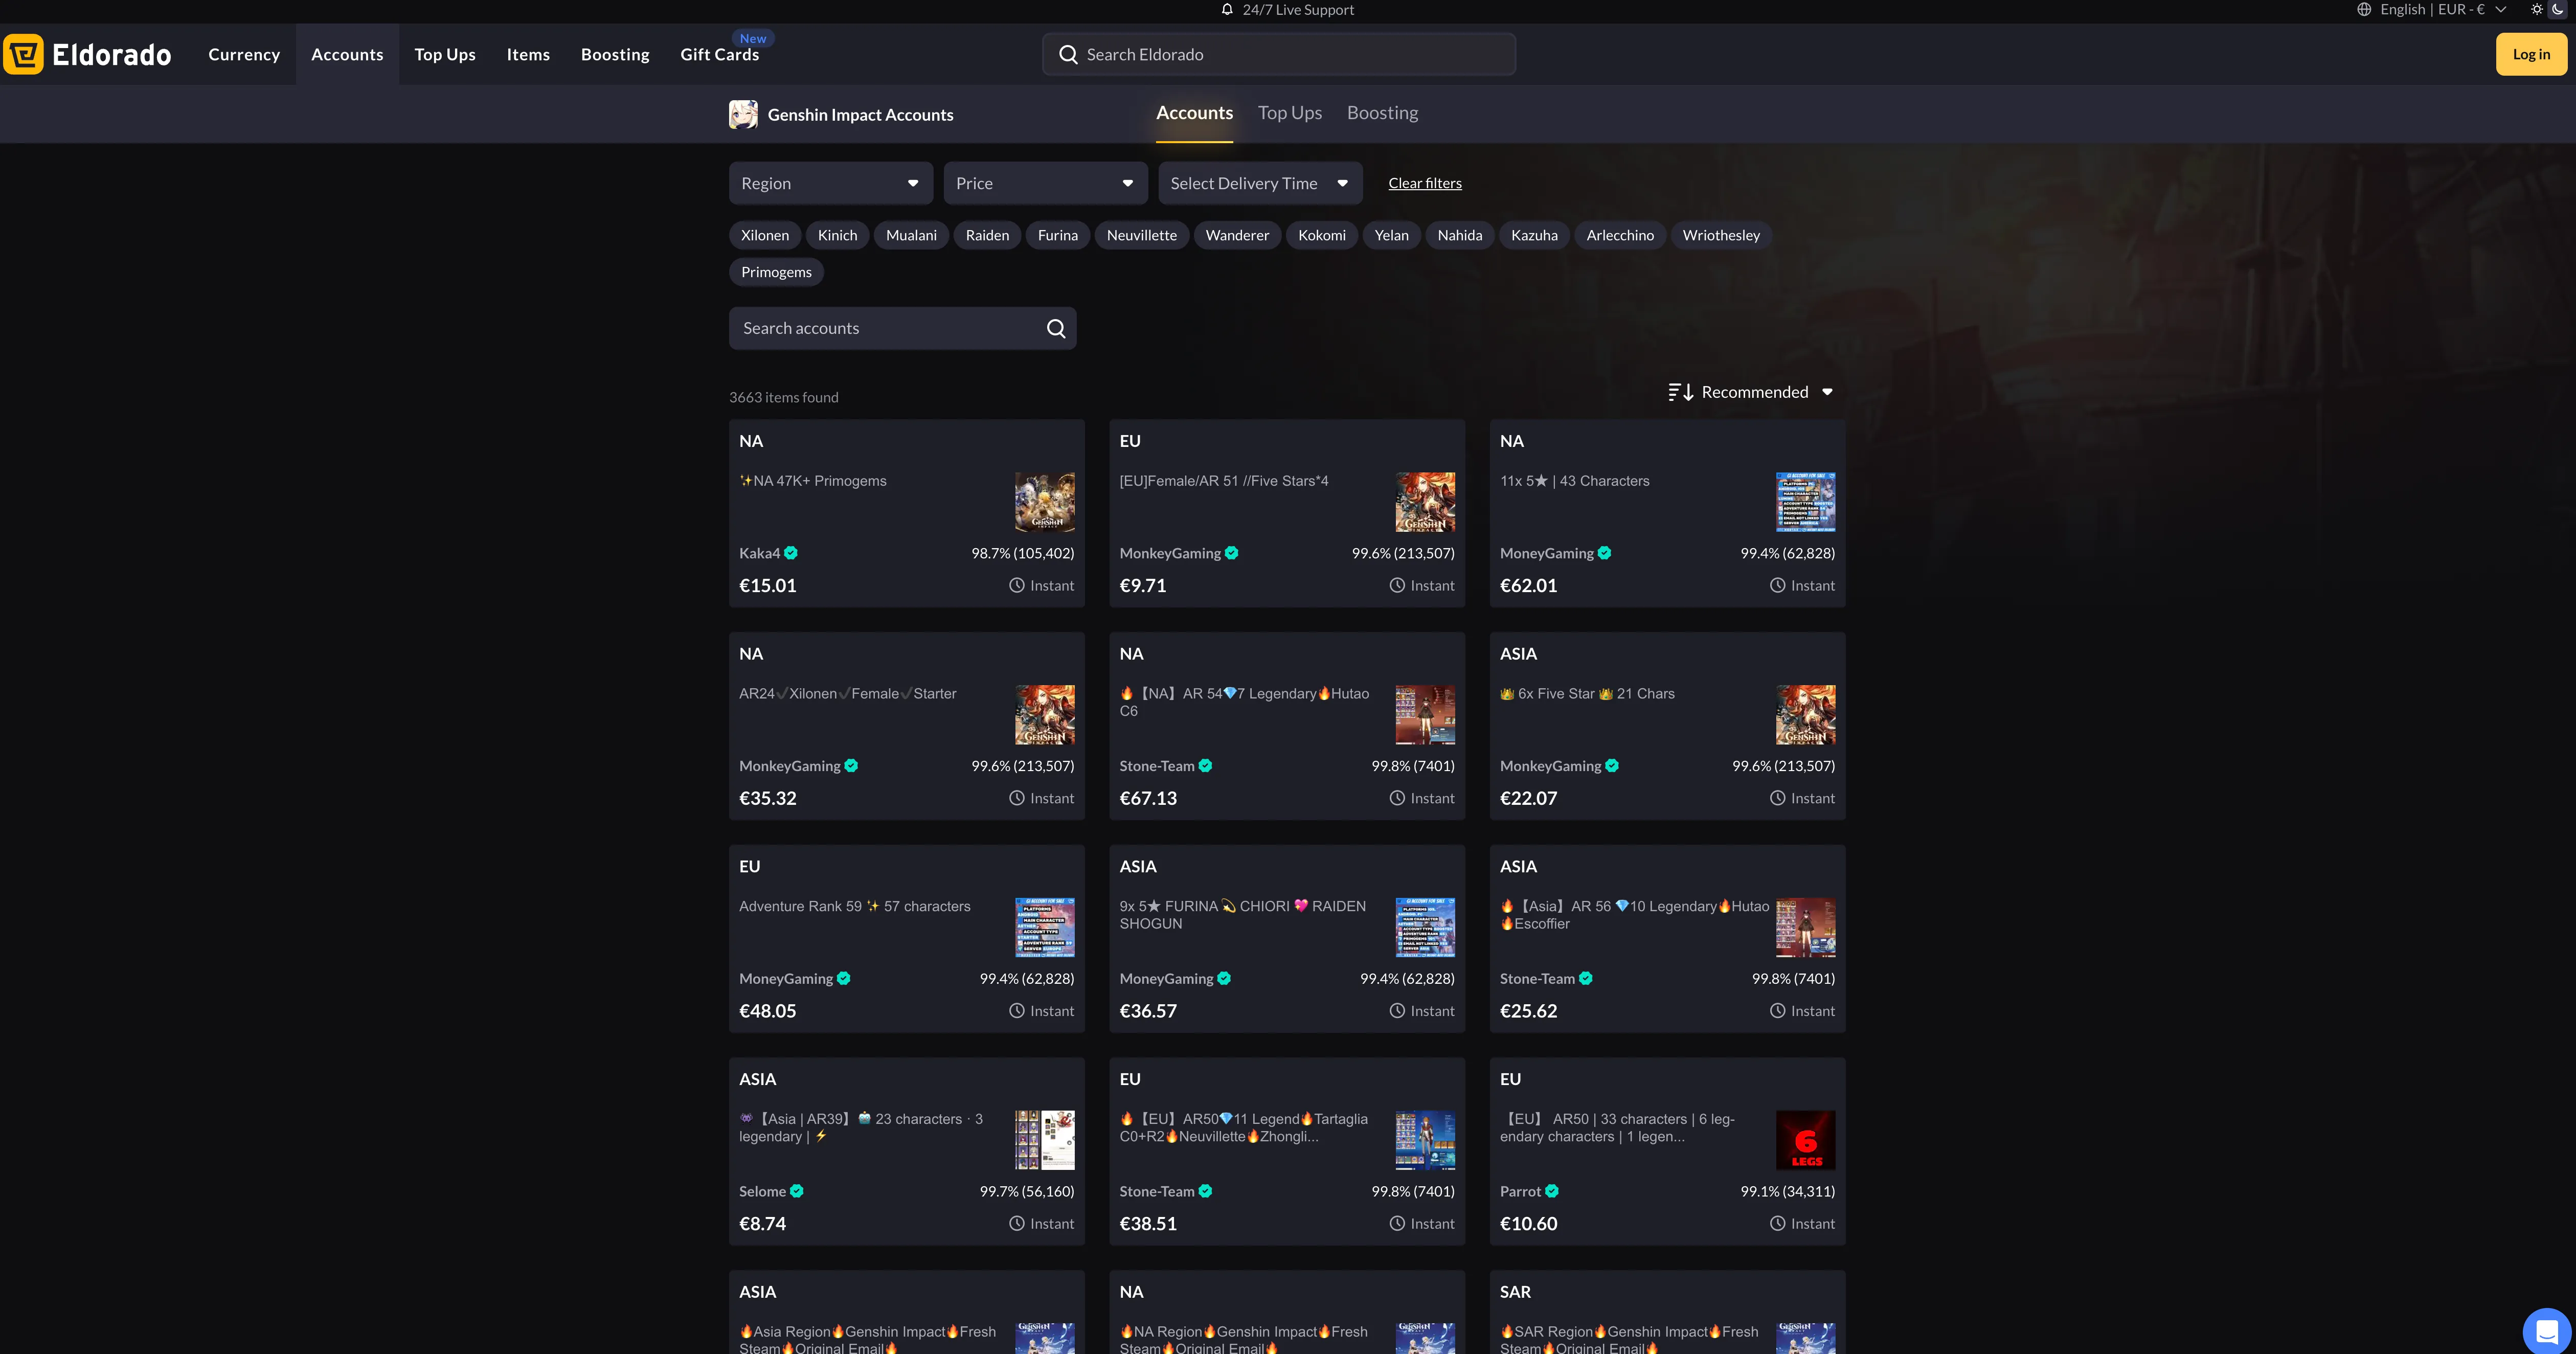Switch to light theme sun icon

pos(2537,10)
